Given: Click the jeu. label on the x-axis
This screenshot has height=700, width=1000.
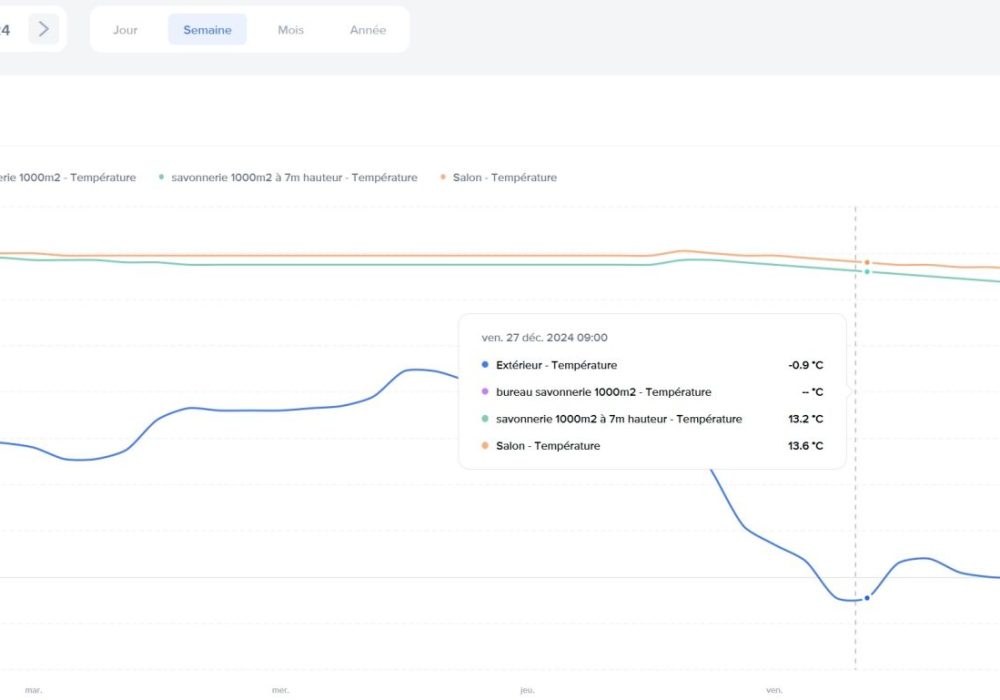Looking at the screenshot, I should pos(527,690).
